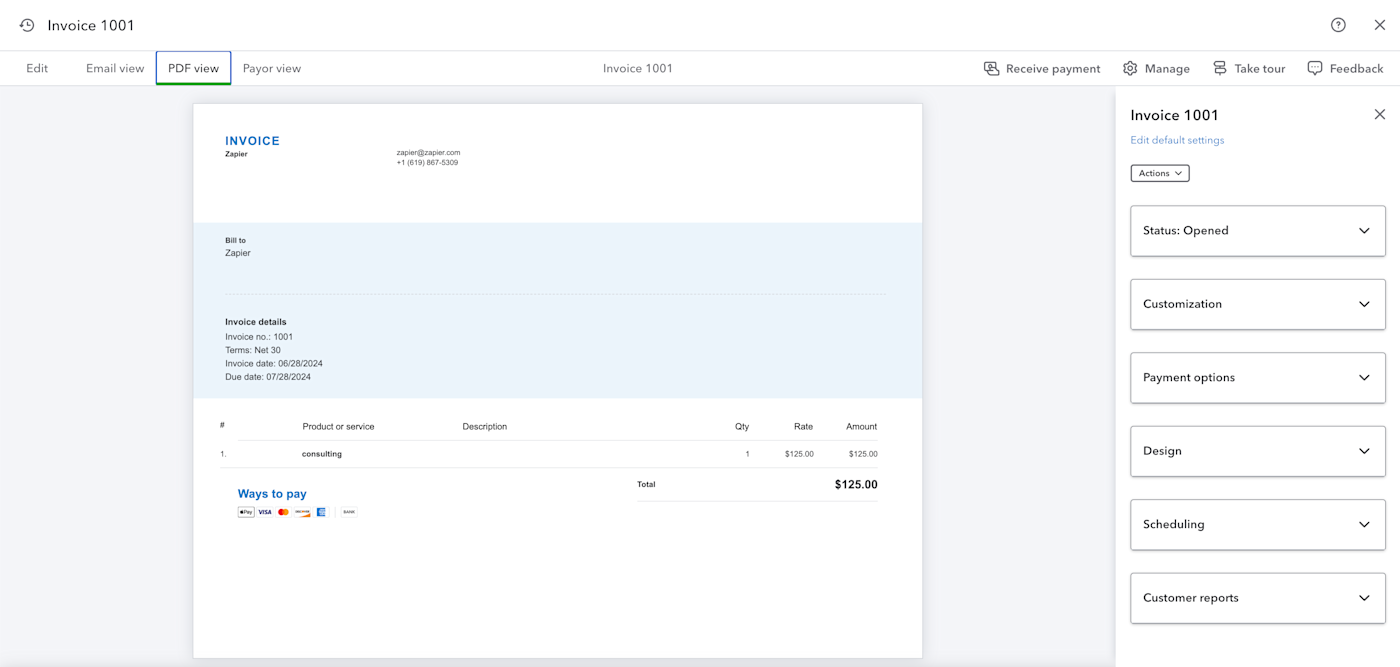Click the Apple Pay icon on invoice
This screenshot has height=667, width=1400.
(246, 512)
